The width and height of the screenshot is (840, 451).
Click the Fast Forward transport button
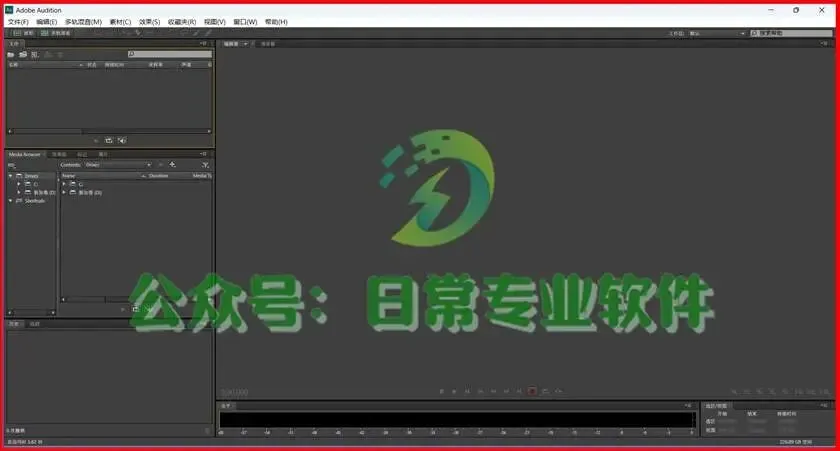click(506, 392)
